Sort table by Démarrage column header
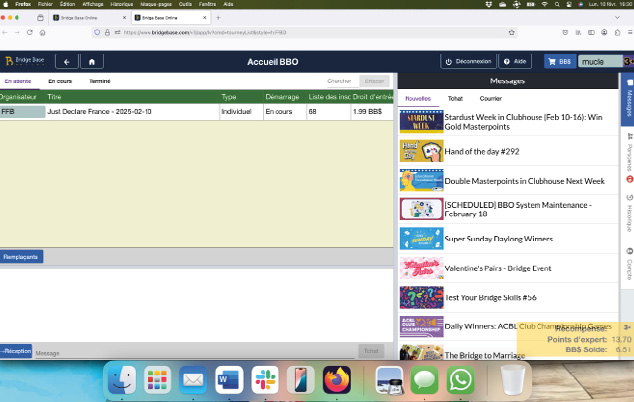 283,97
